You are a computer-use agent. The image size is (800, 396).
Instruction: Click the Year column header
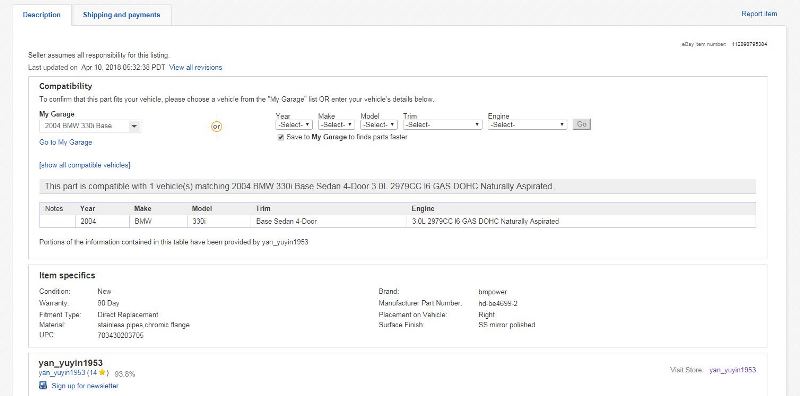click(88, 209)
